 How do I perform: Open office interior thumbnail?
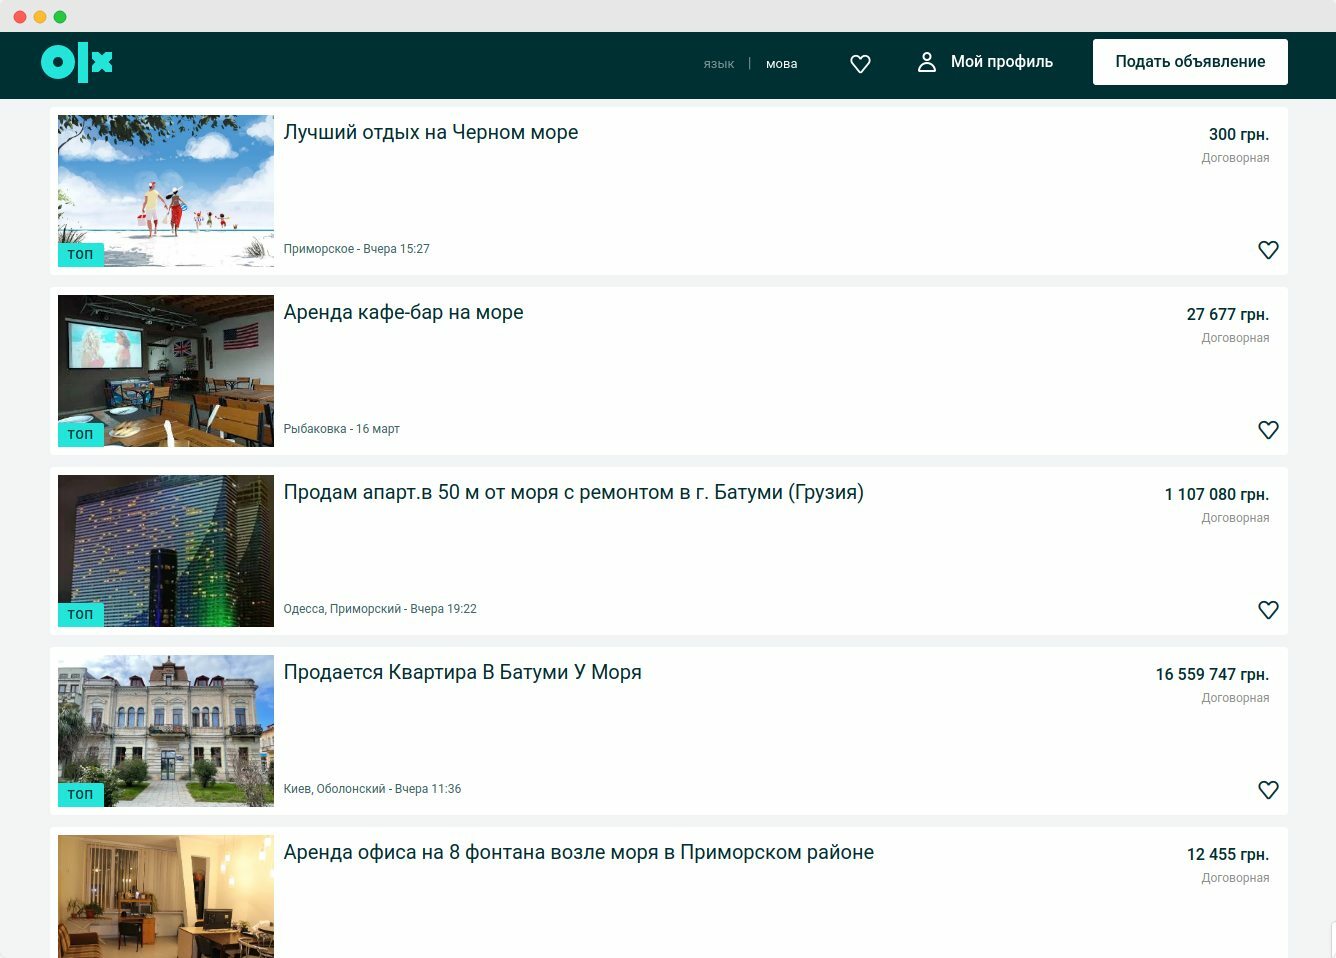166,896
